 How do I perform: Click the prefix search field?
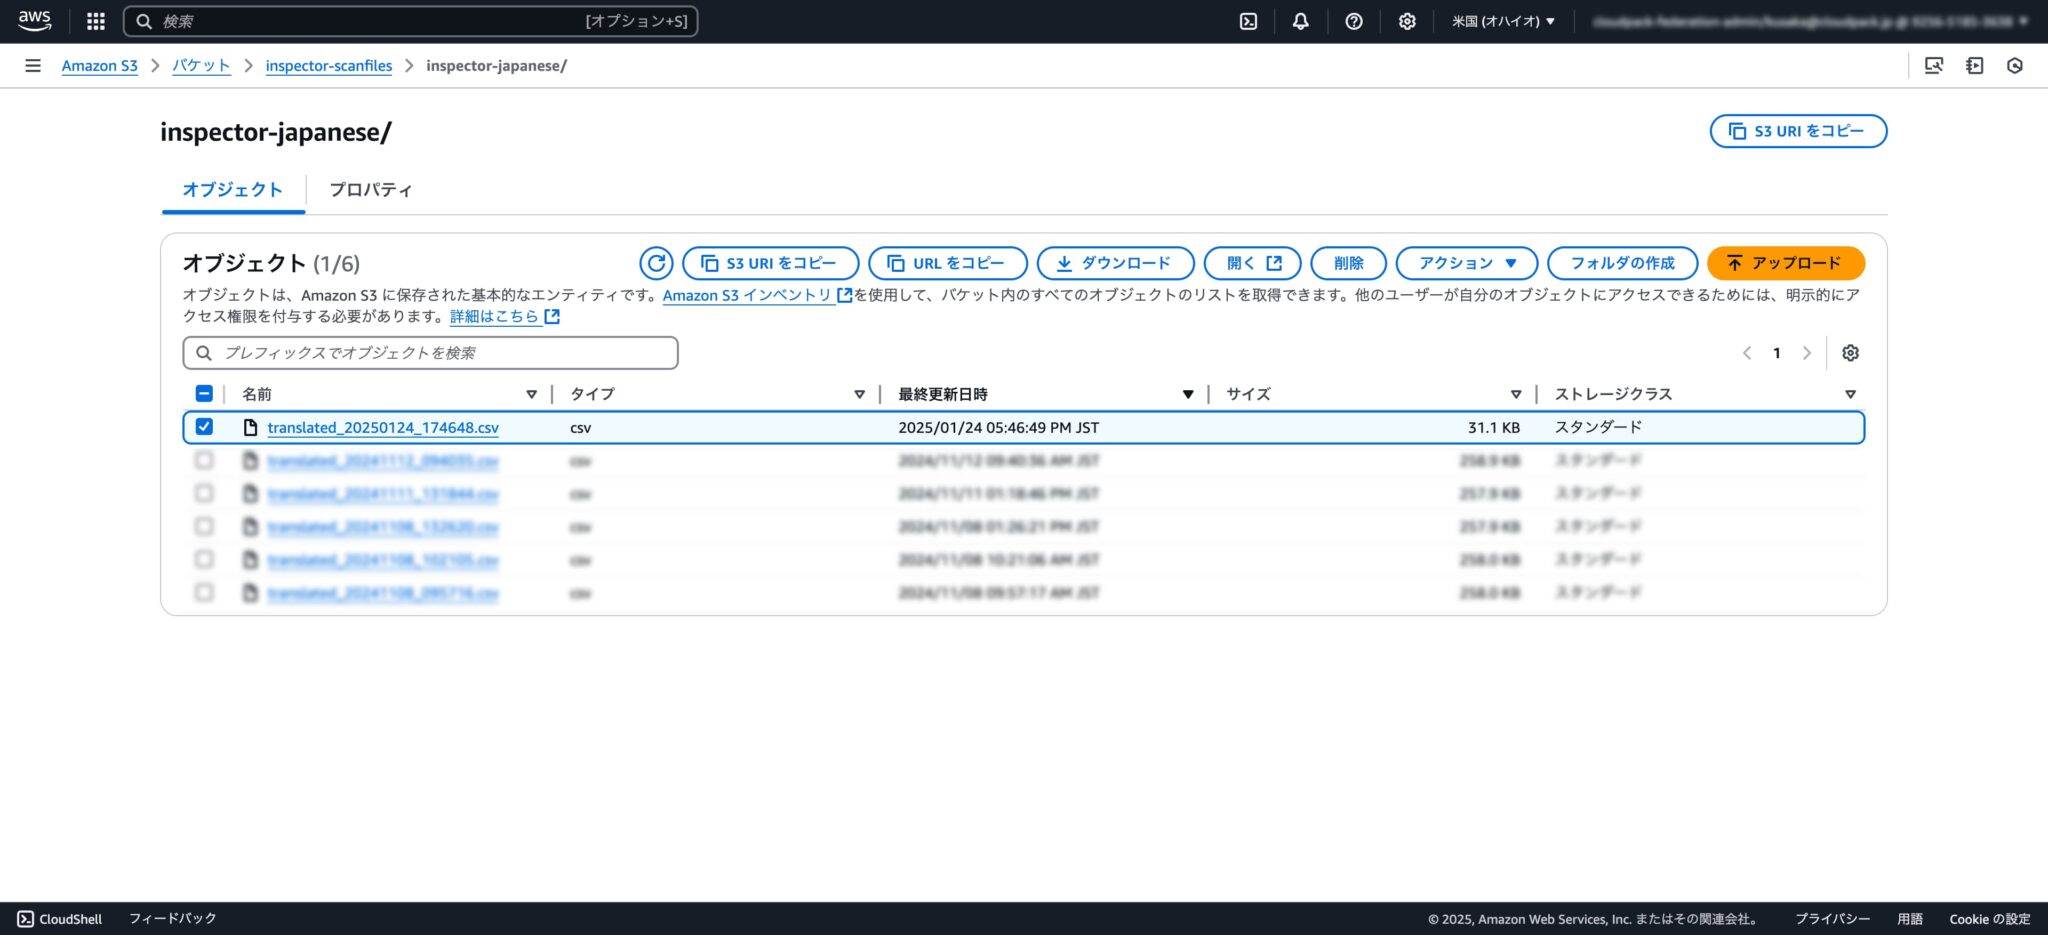[430, 352]
